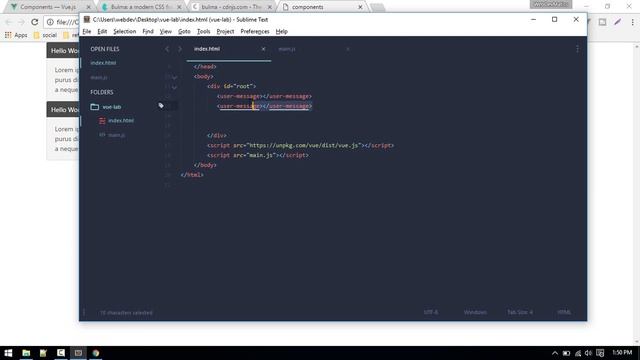This screenshot has height=360, width=640.
Task: Click the Sublime Text icon in the title bar
Action: point(87,19)
